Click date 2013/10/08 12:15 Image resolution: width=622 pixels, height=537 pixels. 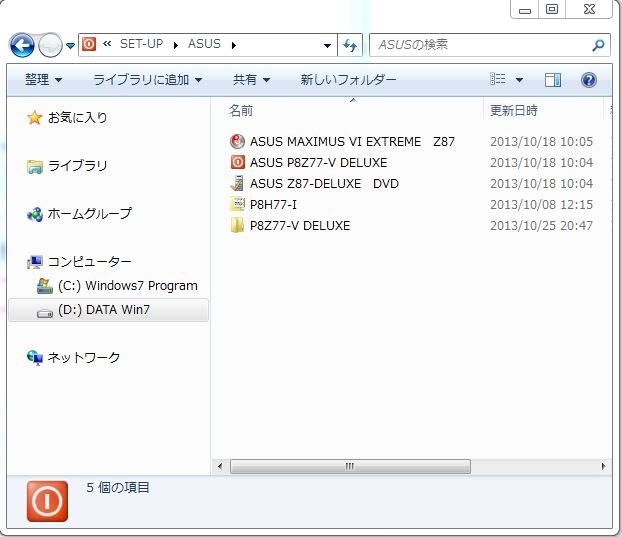point(541,205)
